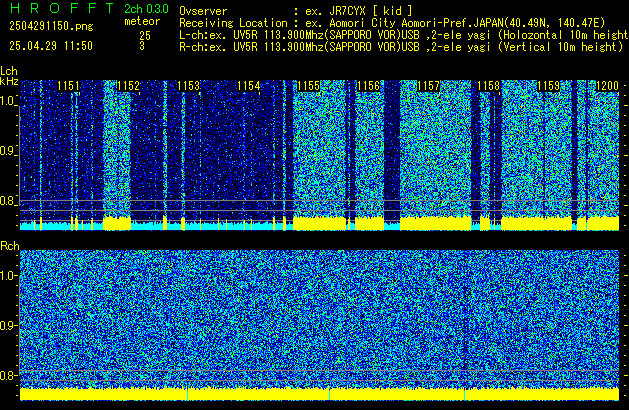
Task: Click the Rch 1.0 frequency axis label
Action: [x=8, y=276]
